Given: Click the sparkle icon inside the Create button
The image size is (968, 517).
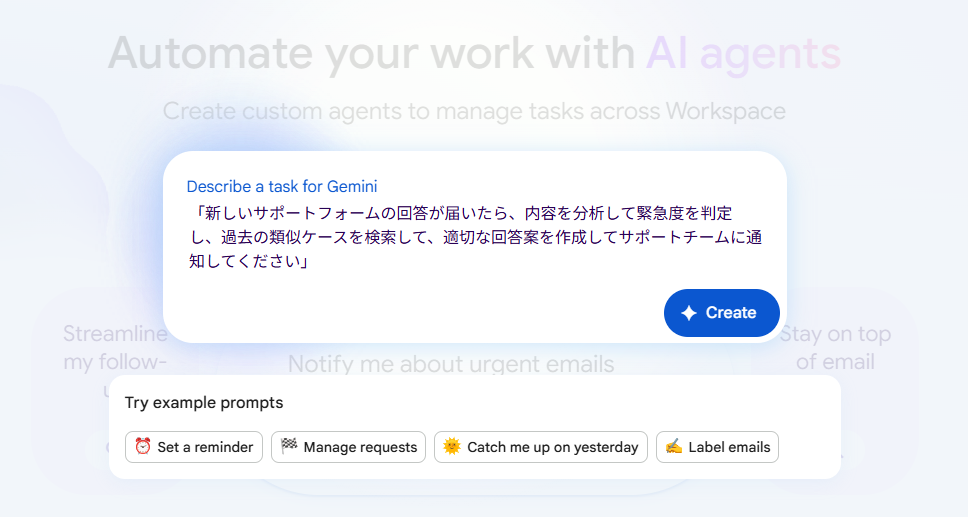Looking at the screenshot, I should pos(689,313).
